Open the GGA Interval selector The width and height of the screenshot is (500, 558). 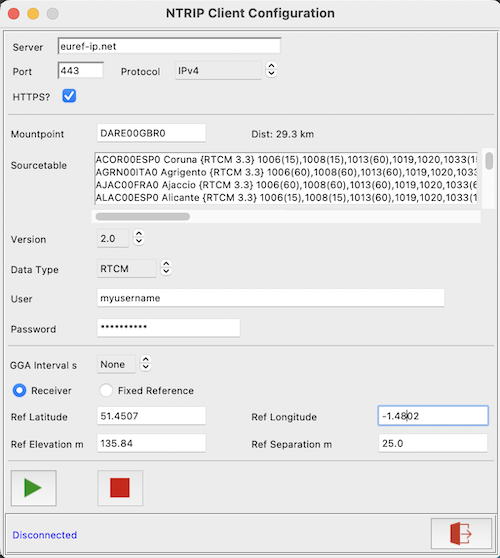point(124,364)
